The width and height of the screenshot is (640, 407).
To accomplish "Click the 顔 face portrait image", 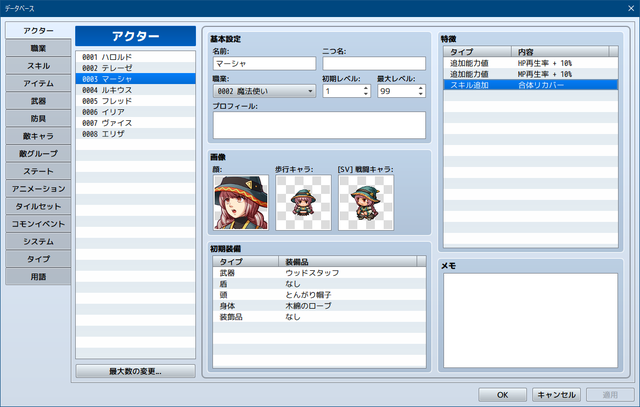I will click(241, 202).
